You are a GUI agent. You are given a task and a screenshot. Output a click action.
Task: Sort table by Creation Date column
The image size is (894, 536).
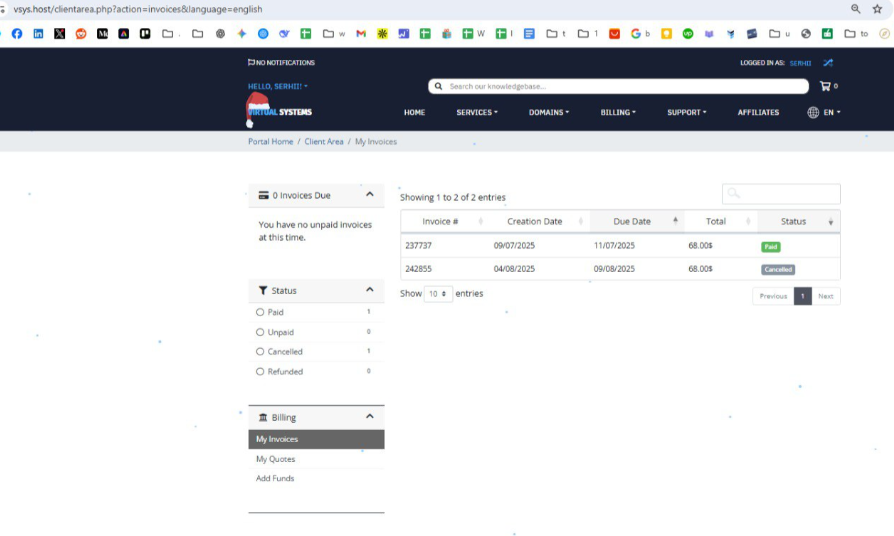(539, 221)
